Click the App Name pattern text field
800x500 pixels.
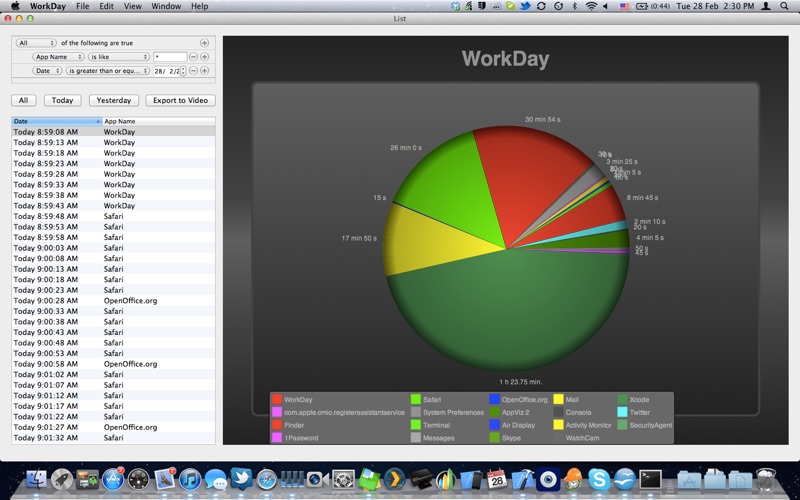(170, 57)
